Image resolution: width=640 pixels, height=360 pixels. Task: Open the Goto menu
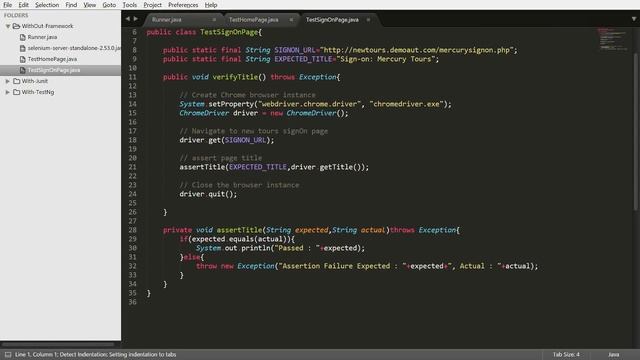click(109, 5)
